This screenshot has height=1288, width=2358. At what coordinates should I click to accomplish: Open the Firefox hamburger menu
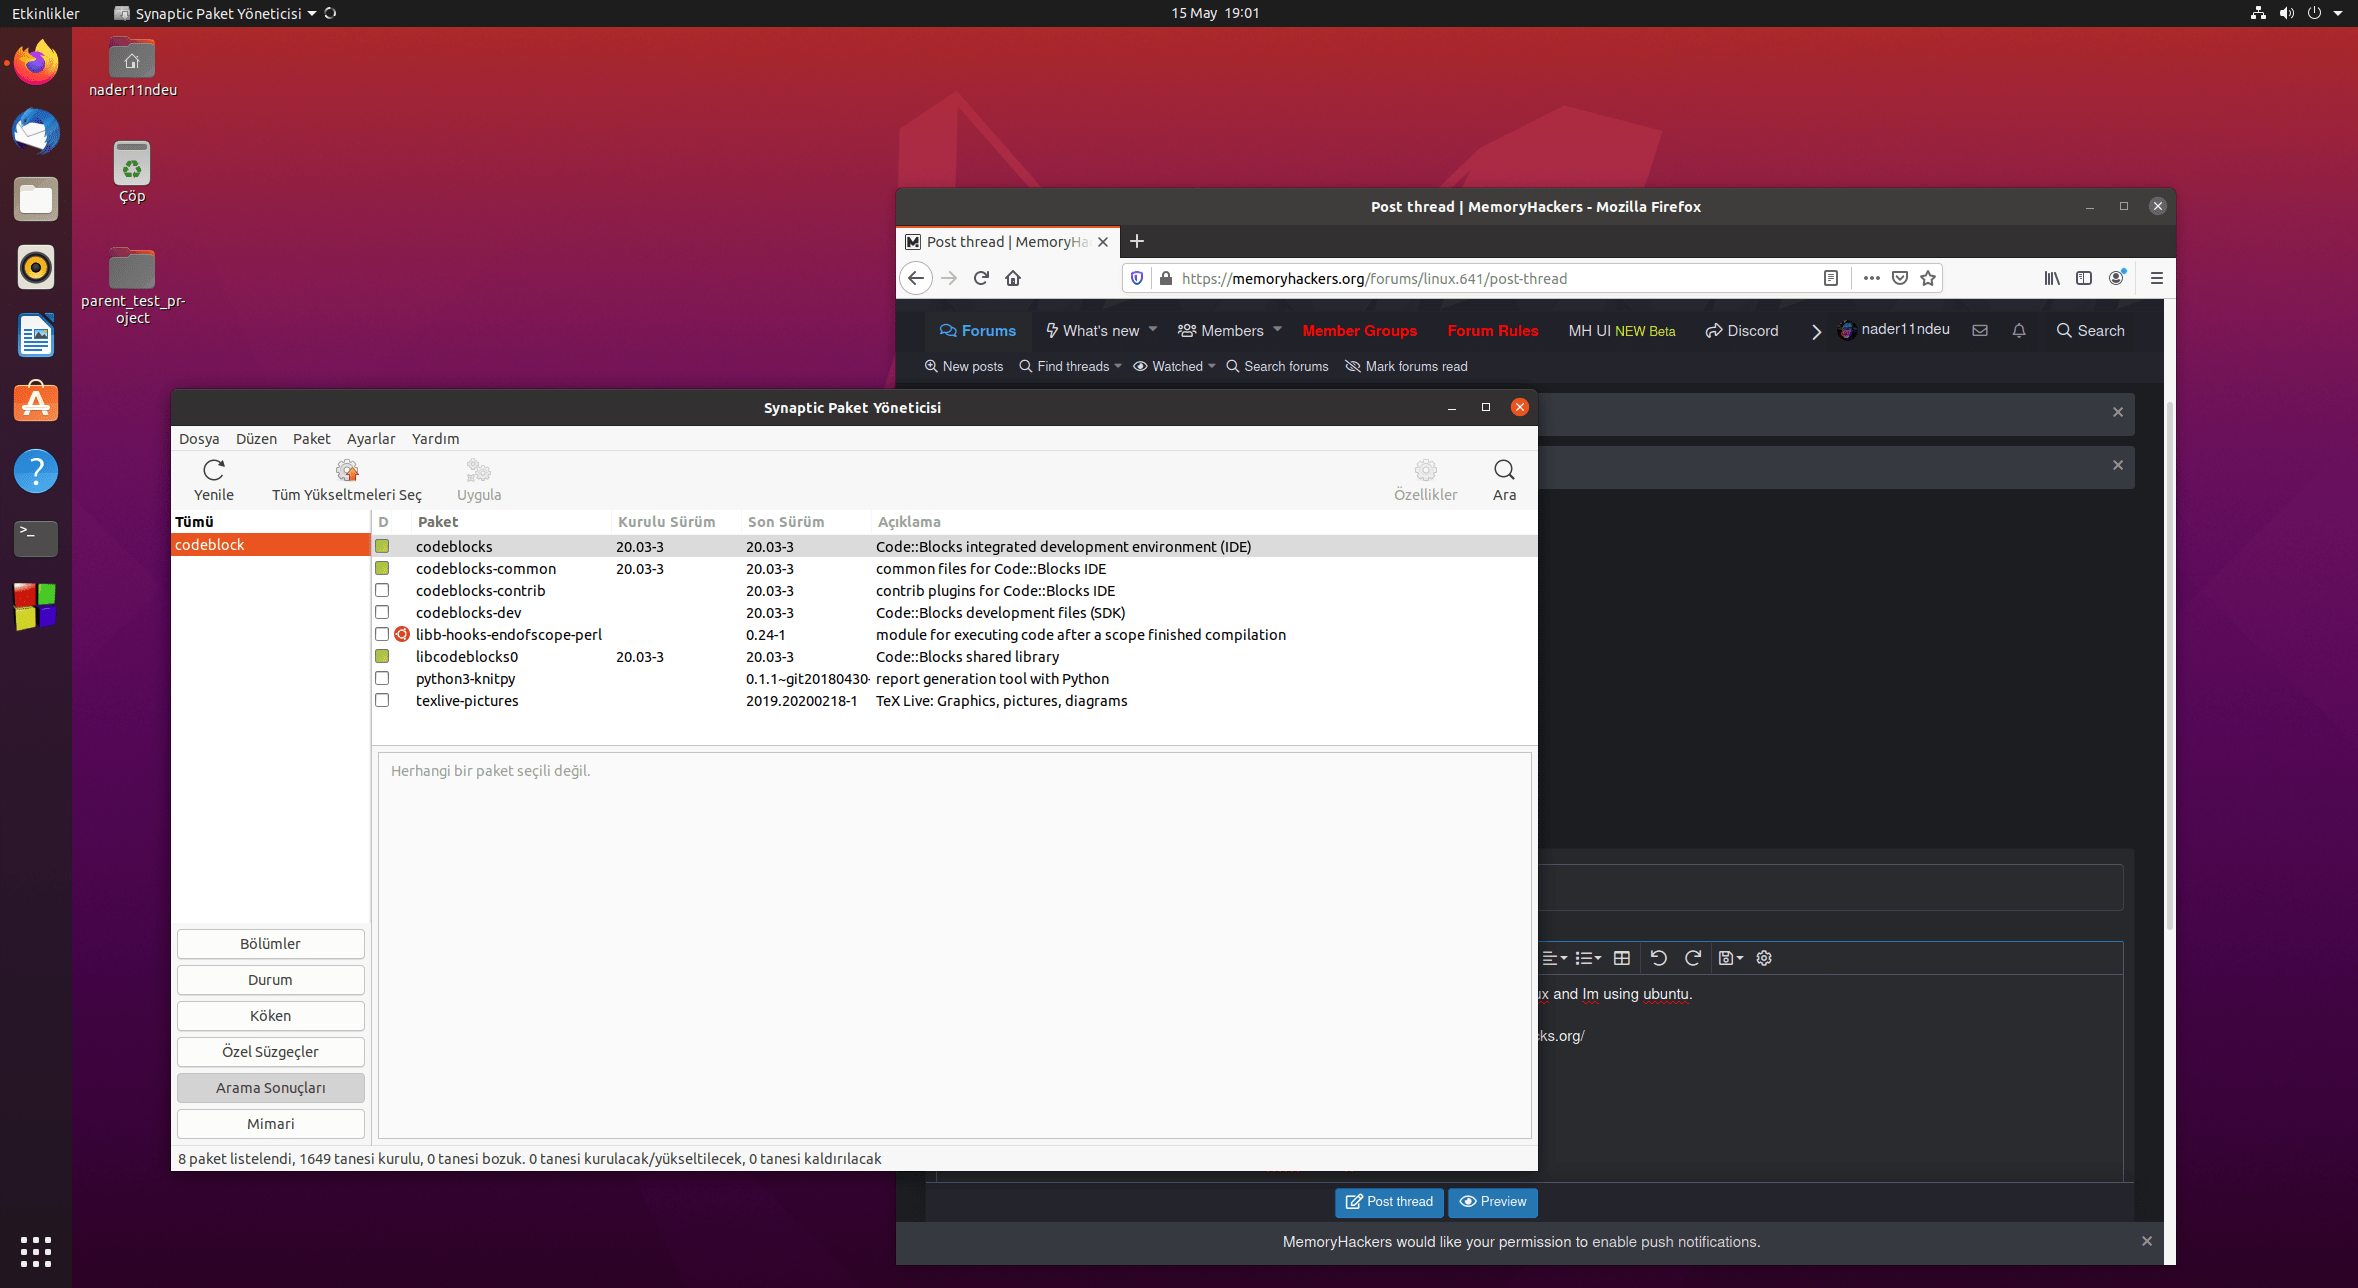tap(2156, 278)
